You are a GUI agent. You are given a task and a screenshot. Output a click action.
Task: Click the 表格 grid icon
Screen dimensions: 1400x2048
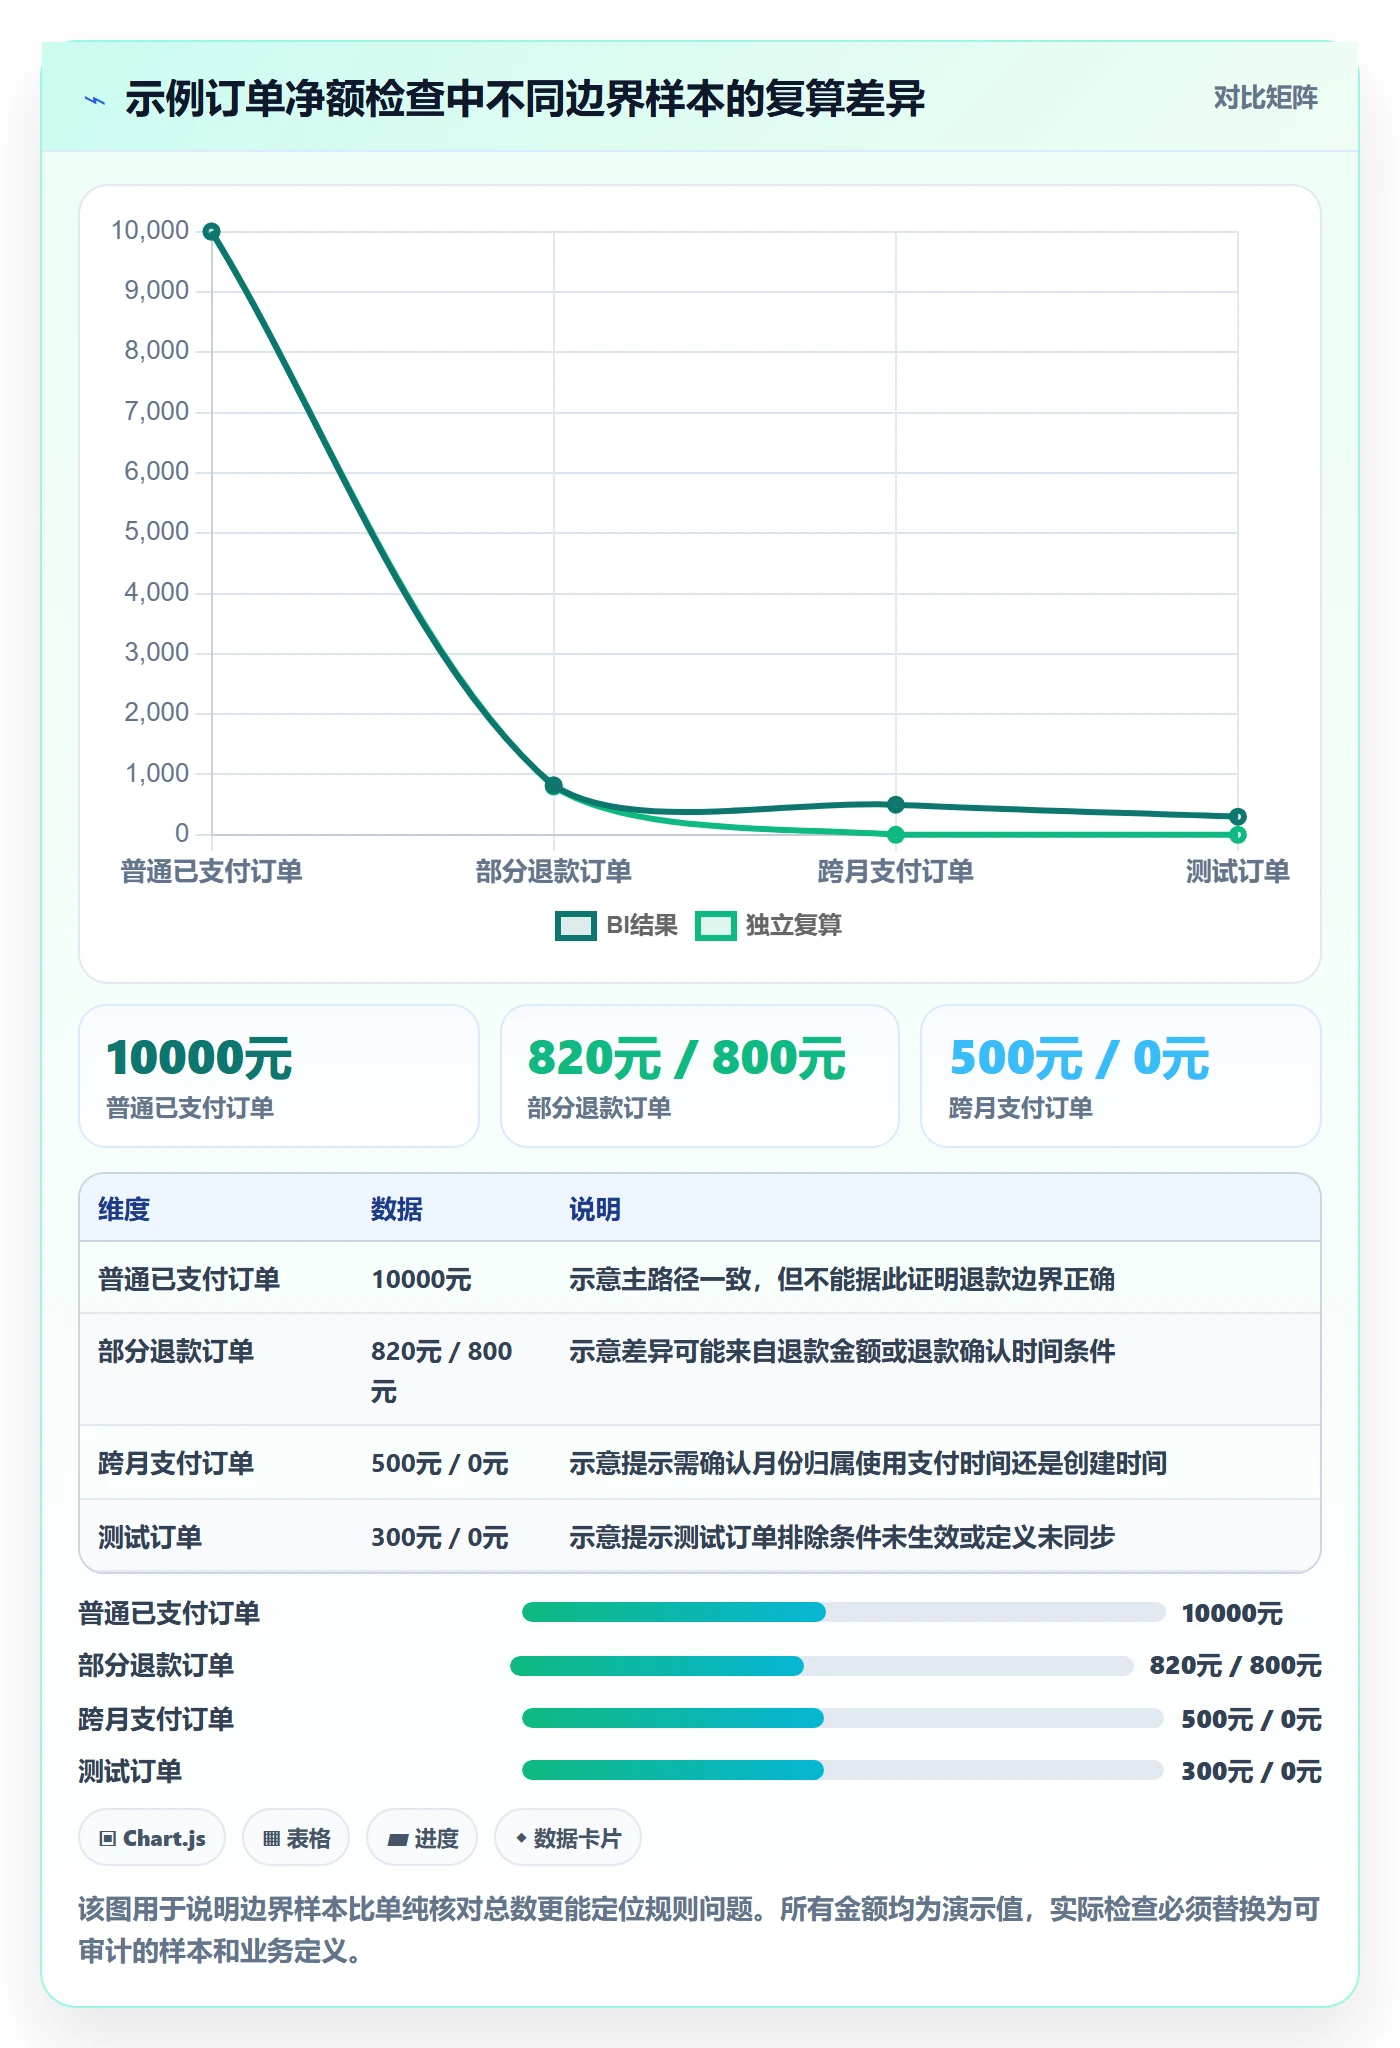[271, 1838]
